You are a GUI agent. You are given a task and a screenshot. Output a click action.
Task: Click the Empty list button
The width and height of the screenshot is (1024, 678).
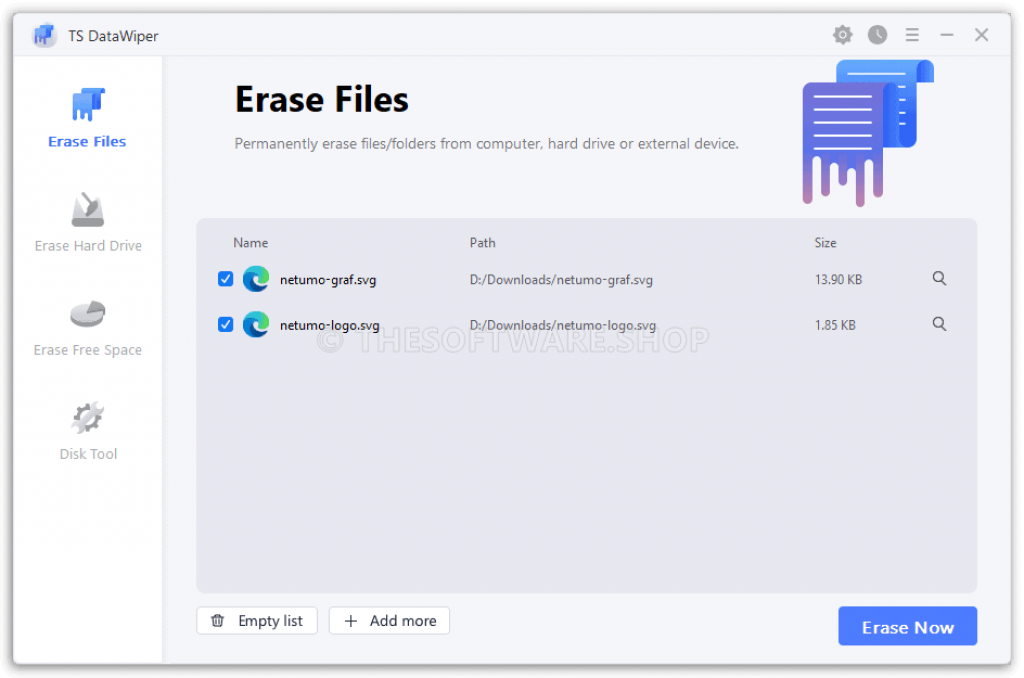257,621
